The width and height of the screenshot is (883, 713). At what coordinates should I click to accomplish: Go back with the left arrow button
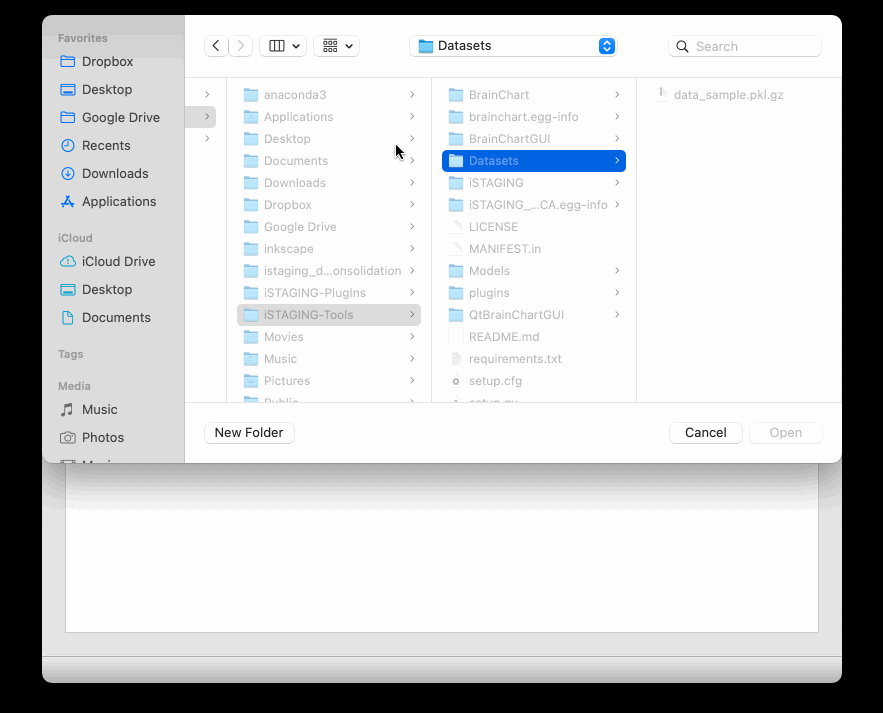tap(216, 46)
